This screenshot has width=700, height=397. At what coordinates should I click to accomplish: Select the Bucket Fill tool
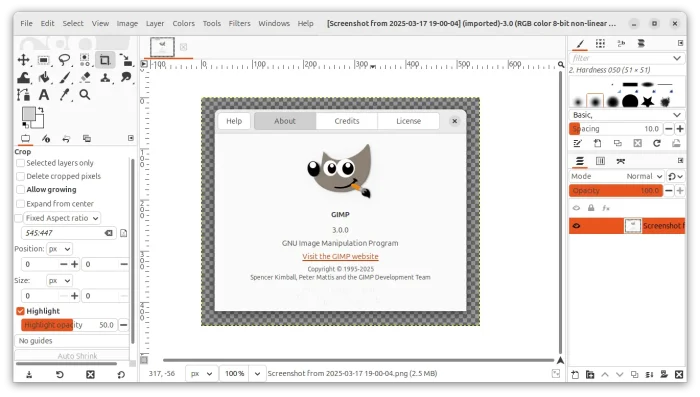click(x=44, y=78)
